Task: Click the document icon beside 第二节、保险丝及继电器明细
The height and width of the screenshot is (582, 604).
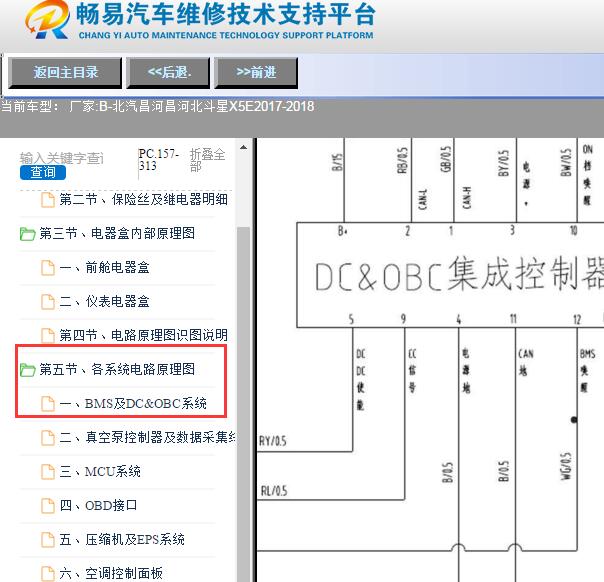Action: point(48,200)
